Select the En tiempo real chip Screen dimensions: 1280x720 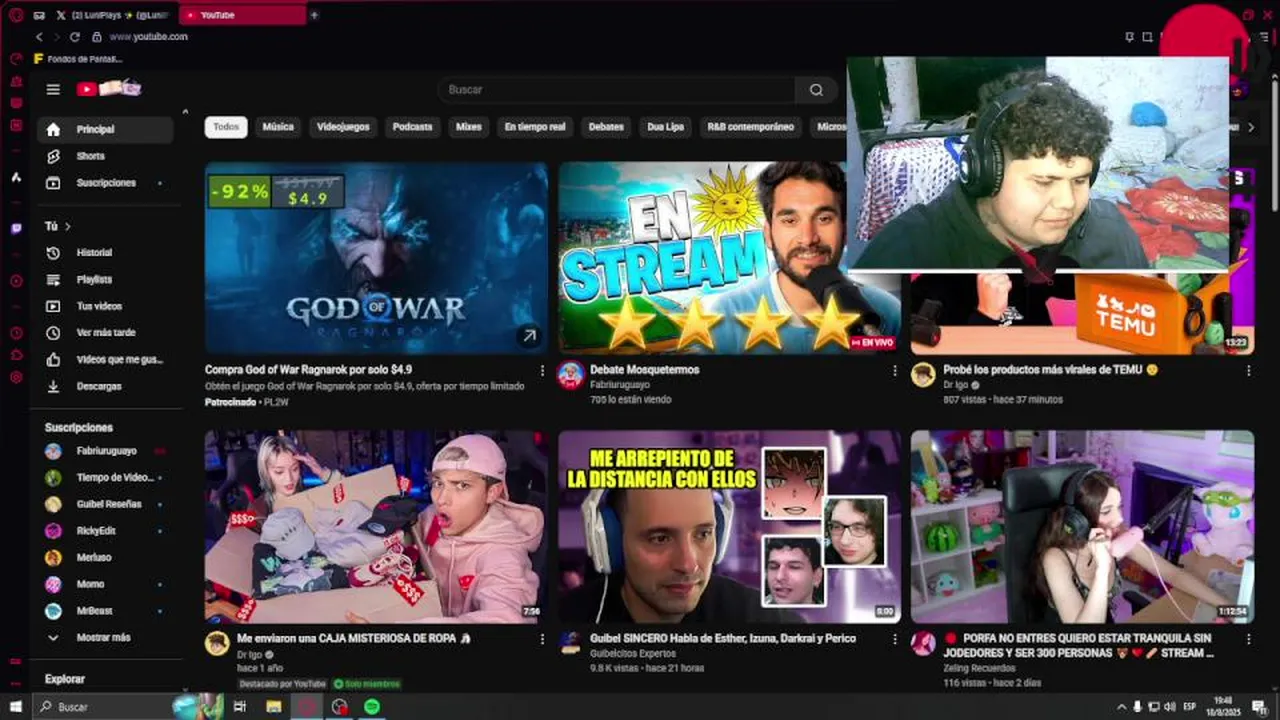tap(535, 127)
